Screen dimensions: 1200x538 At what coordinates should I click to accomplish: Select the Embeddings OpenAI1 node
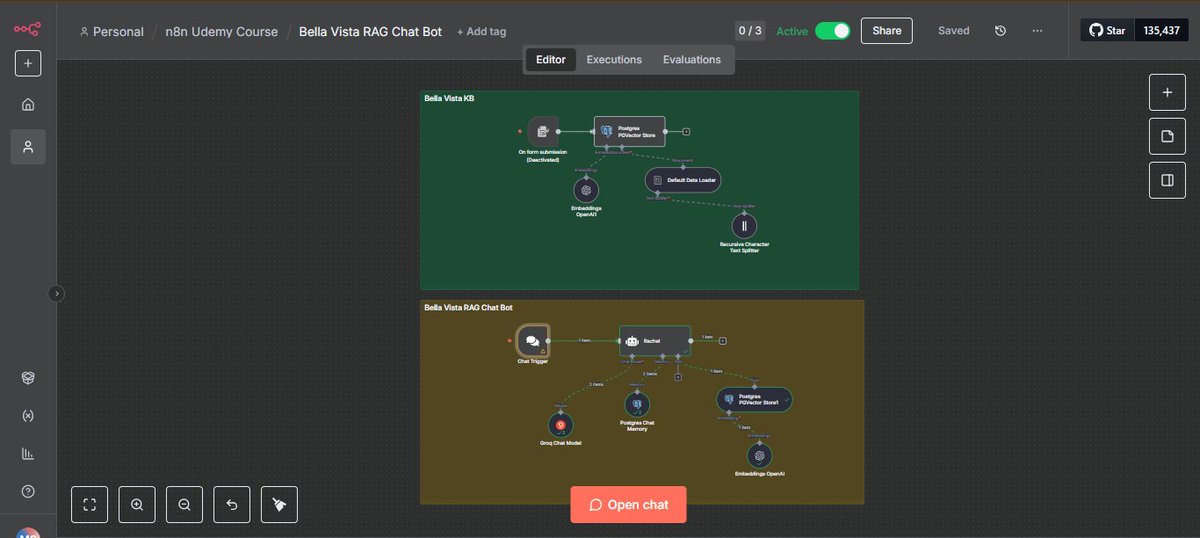click(587, 190)
